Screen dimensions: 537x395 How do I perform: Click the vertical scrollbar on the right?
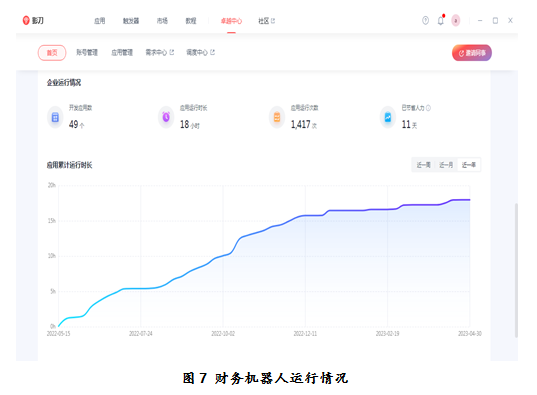pyautogui.click(x=516, y=270)
